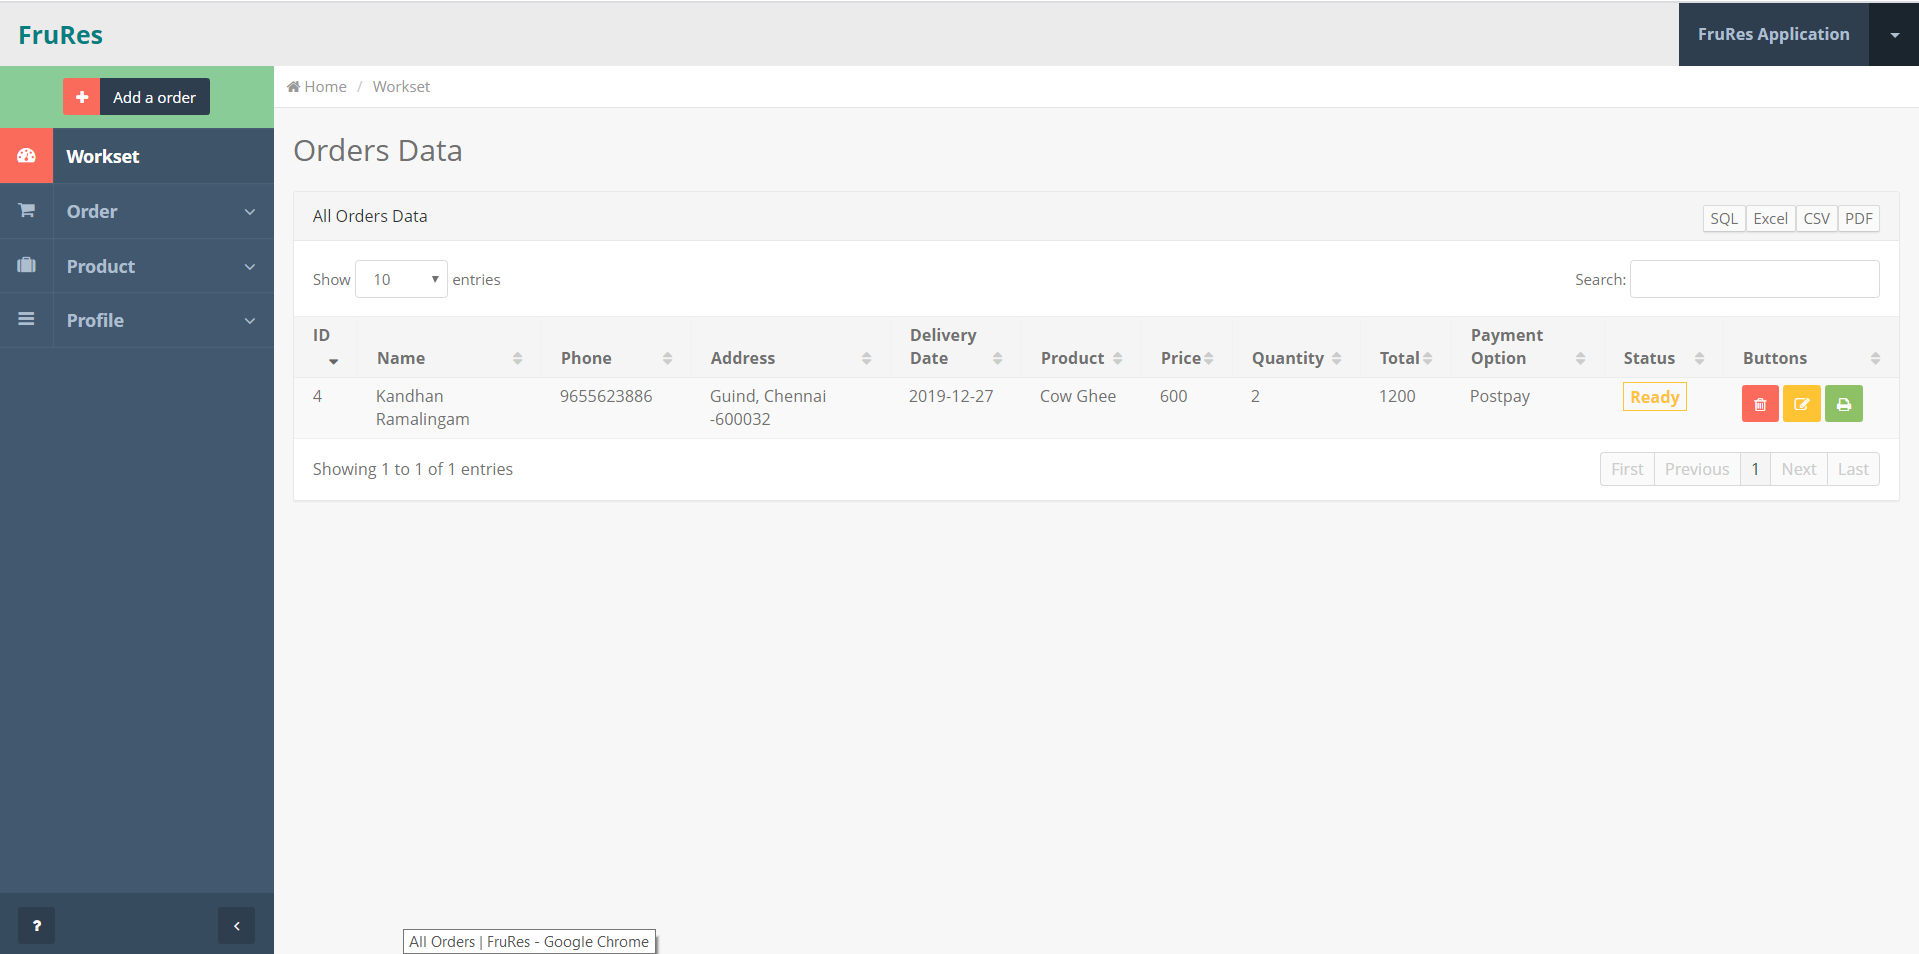Go to Next page in pagination
Screen dimensions: 1919x954
(1799, 469)
